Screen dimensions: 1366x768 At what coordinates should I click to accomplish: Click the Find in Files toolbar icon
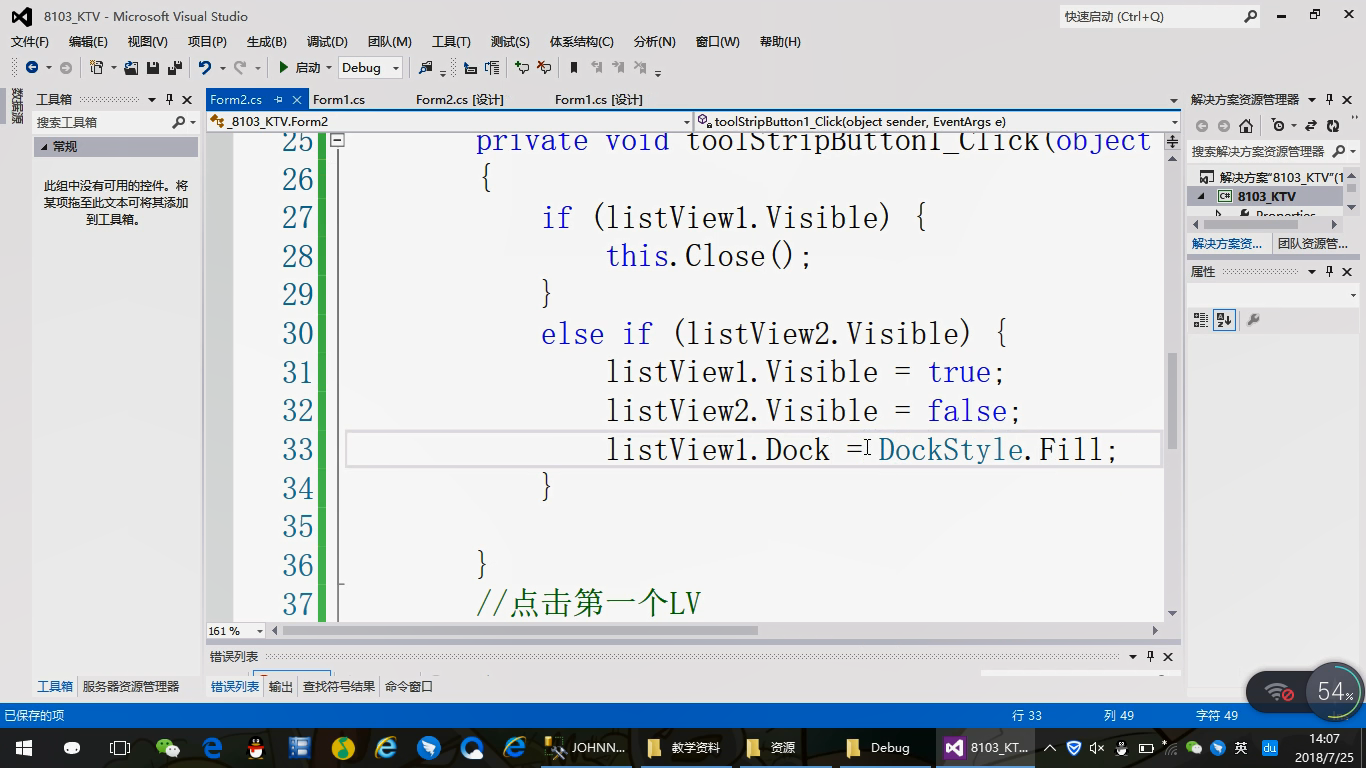point(426,68)
